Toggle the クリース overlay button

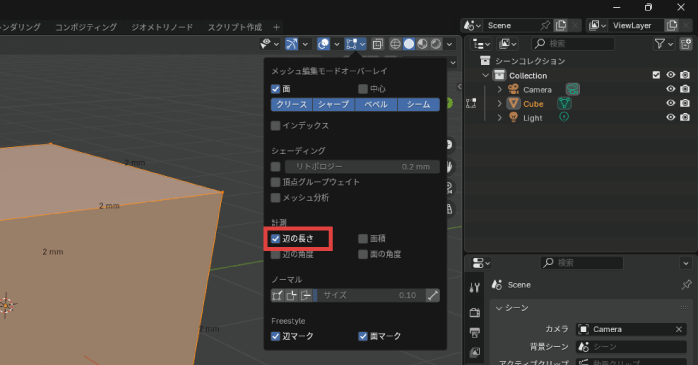292,104
